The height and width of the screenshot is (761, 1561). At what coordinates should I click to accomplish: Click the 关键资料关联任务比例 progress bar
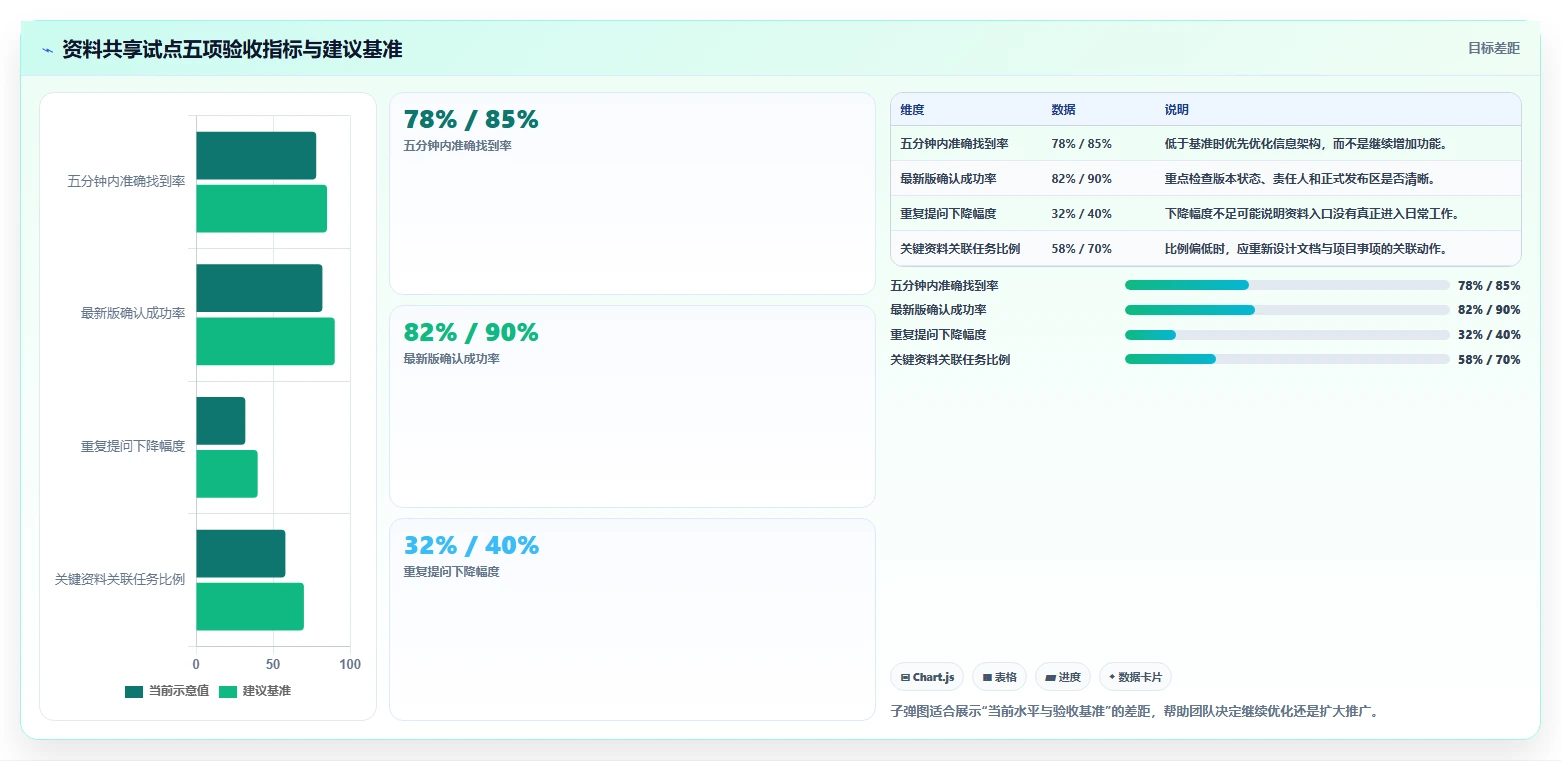click(x=1287, y=359)
